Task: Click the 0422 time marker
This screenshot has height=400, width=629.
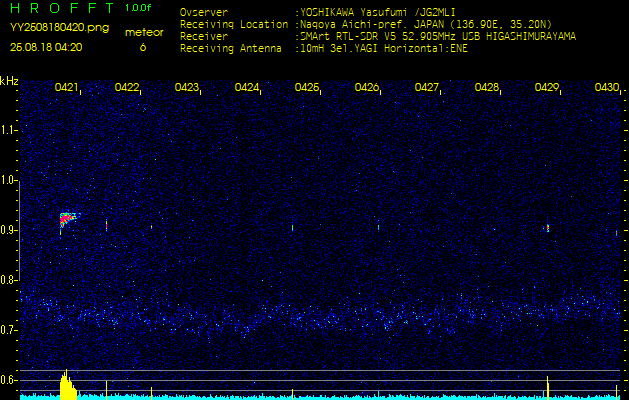Action: (126, 87)
